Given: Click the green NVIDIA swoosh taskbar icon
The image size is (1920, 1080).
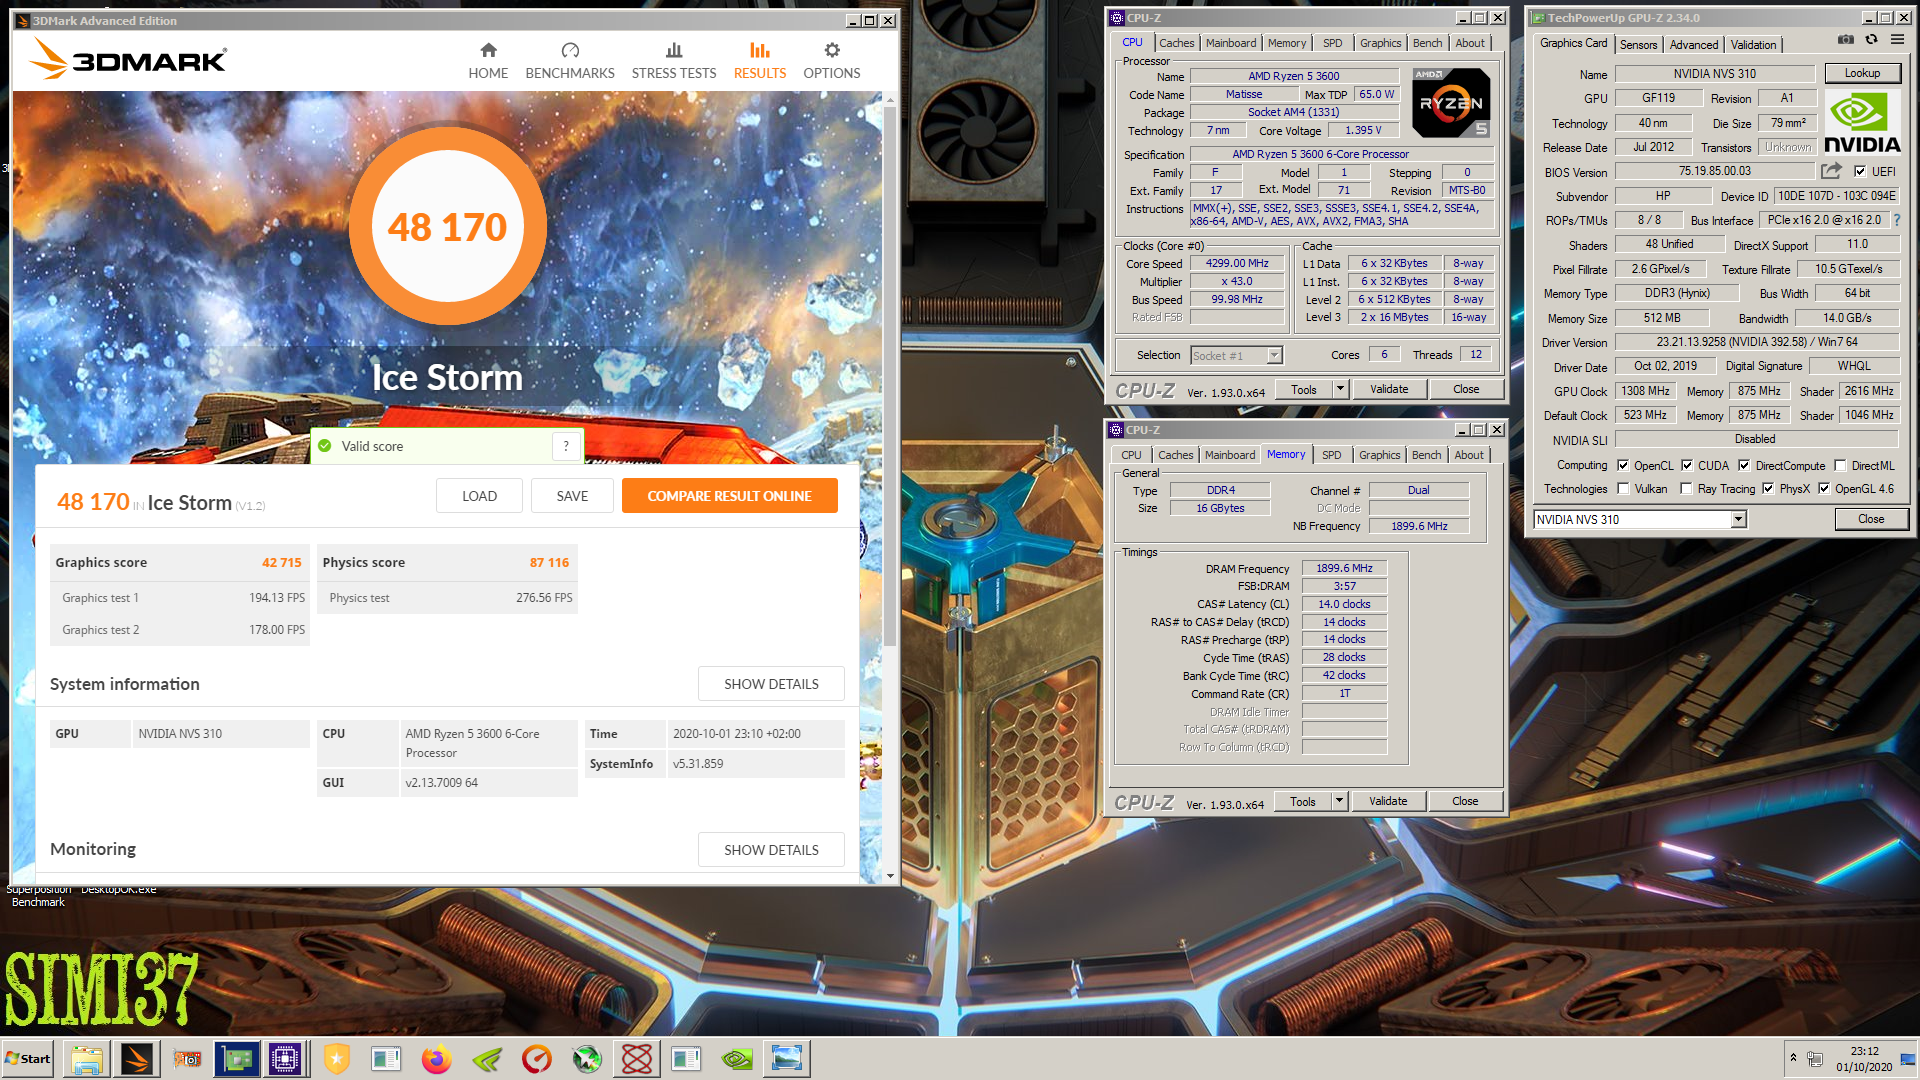Looking at the screenshot, I should (x=487, y=1059).
